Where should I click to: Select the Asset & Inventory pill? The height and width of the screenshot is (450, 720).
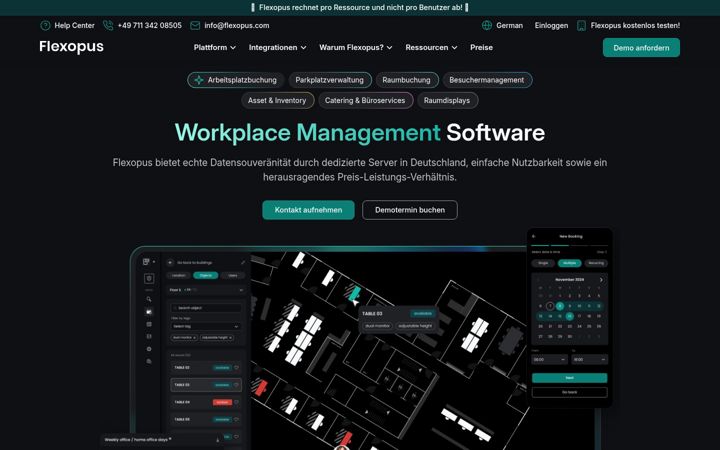pos(277,101)
